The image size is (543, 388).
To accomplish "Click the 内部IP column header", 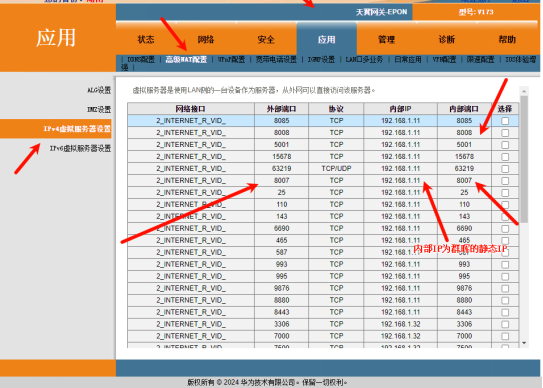I will (x=400, y=109).
